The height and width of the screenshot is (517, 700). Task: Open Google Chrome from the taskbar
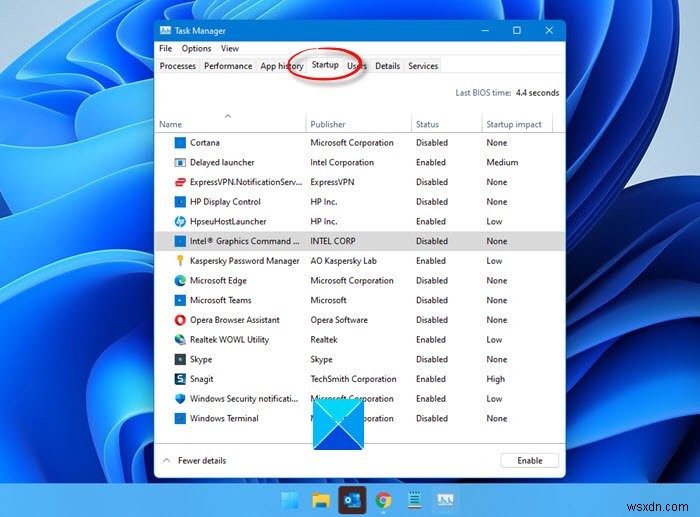(x=383, y=500)
